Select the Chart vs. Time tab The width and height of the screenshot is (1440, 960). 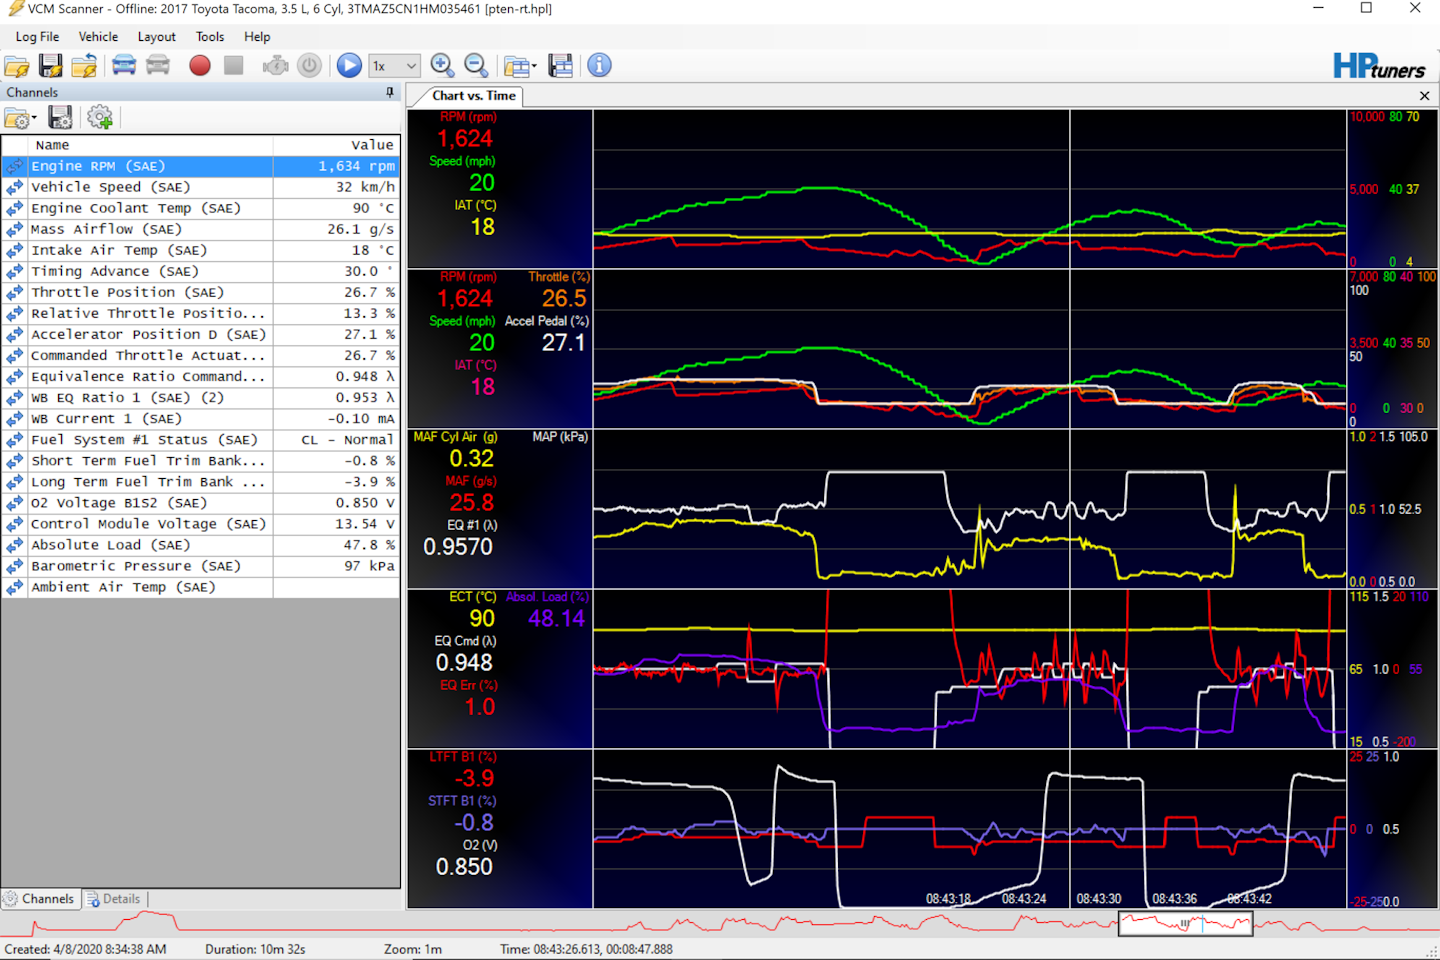(473, 96)
